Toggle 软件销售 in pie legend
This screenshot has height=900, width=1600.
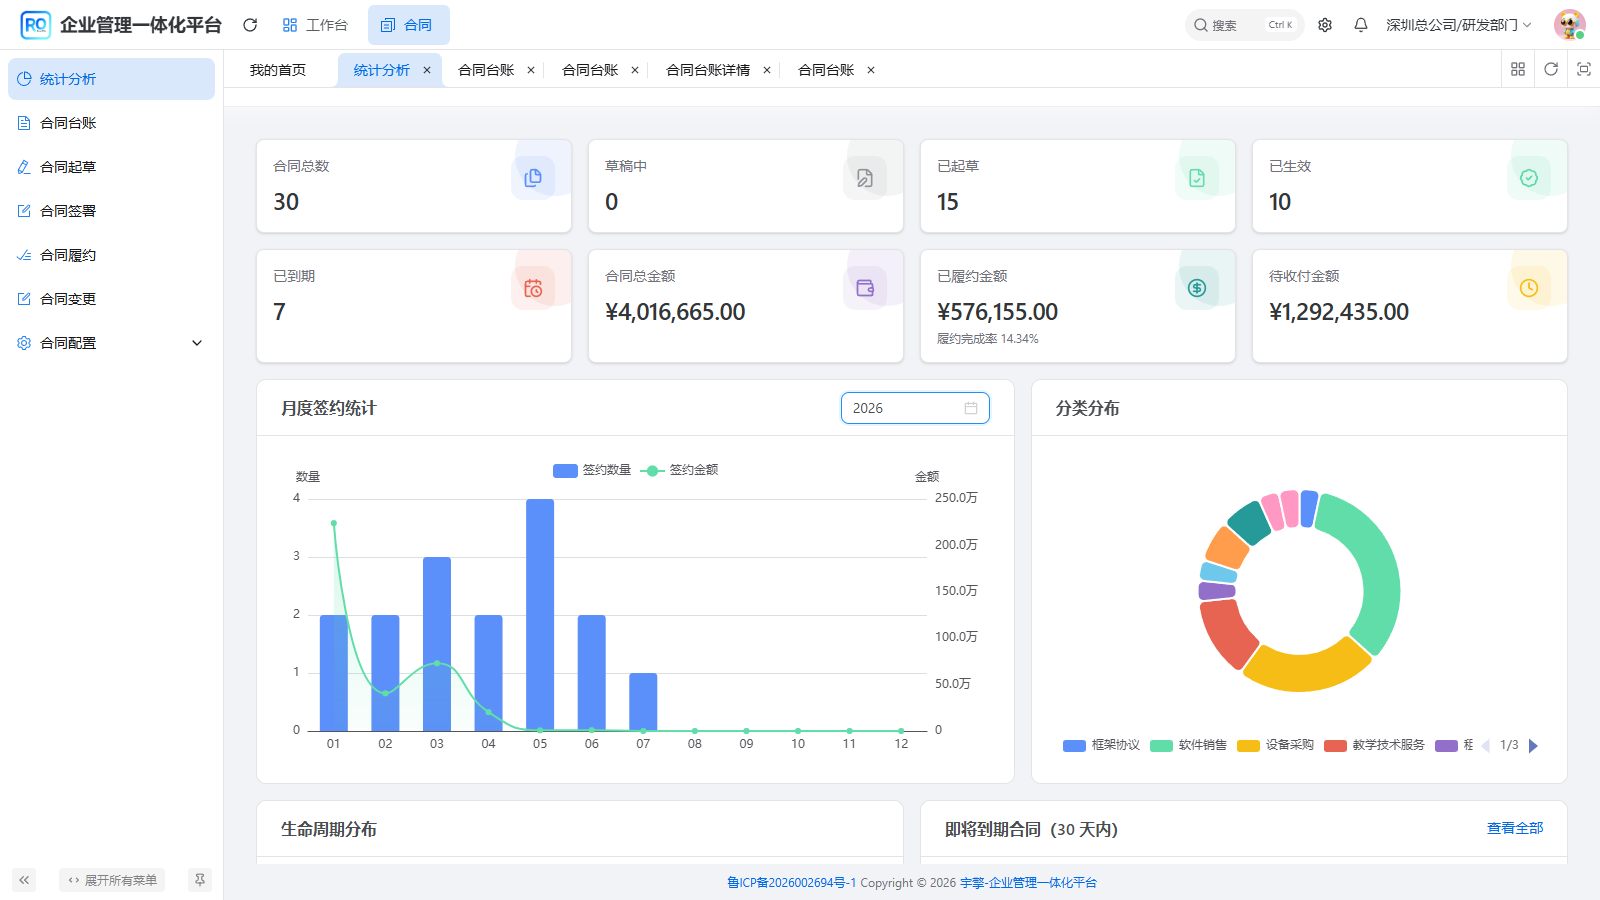[1188, 745]
